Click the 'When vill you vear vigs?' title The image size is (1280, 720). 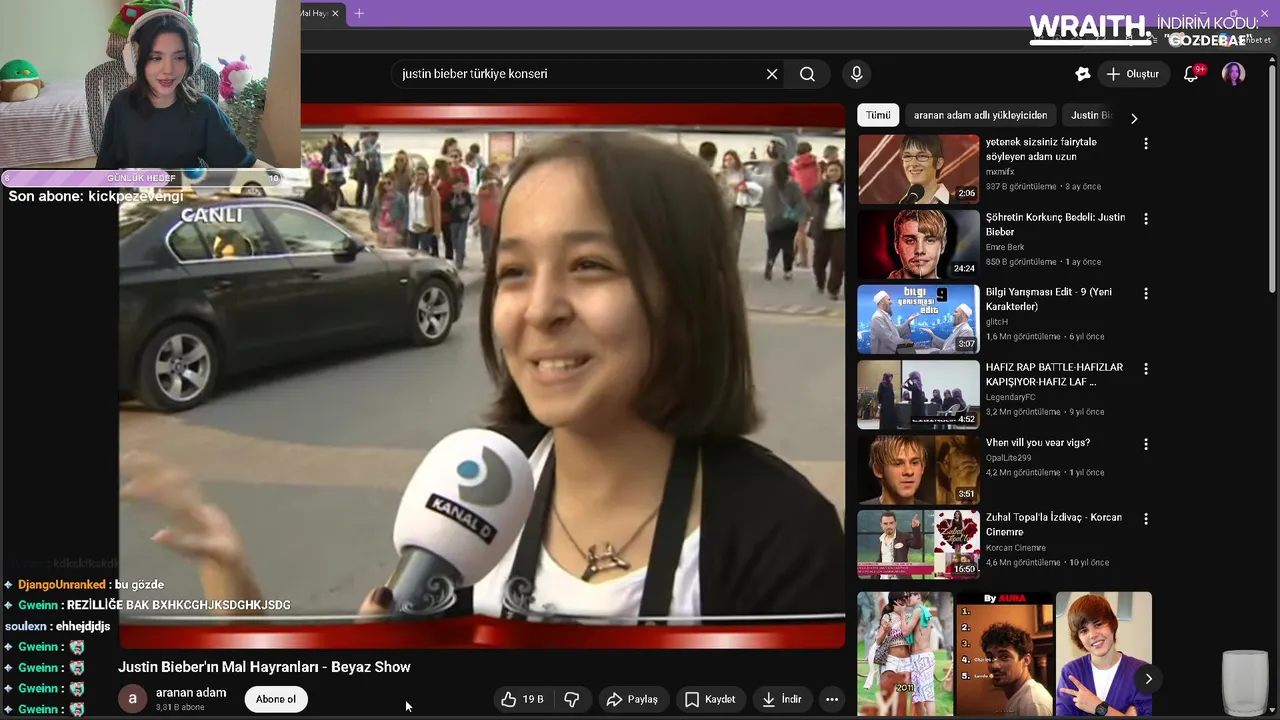[x=1038, y=442]
